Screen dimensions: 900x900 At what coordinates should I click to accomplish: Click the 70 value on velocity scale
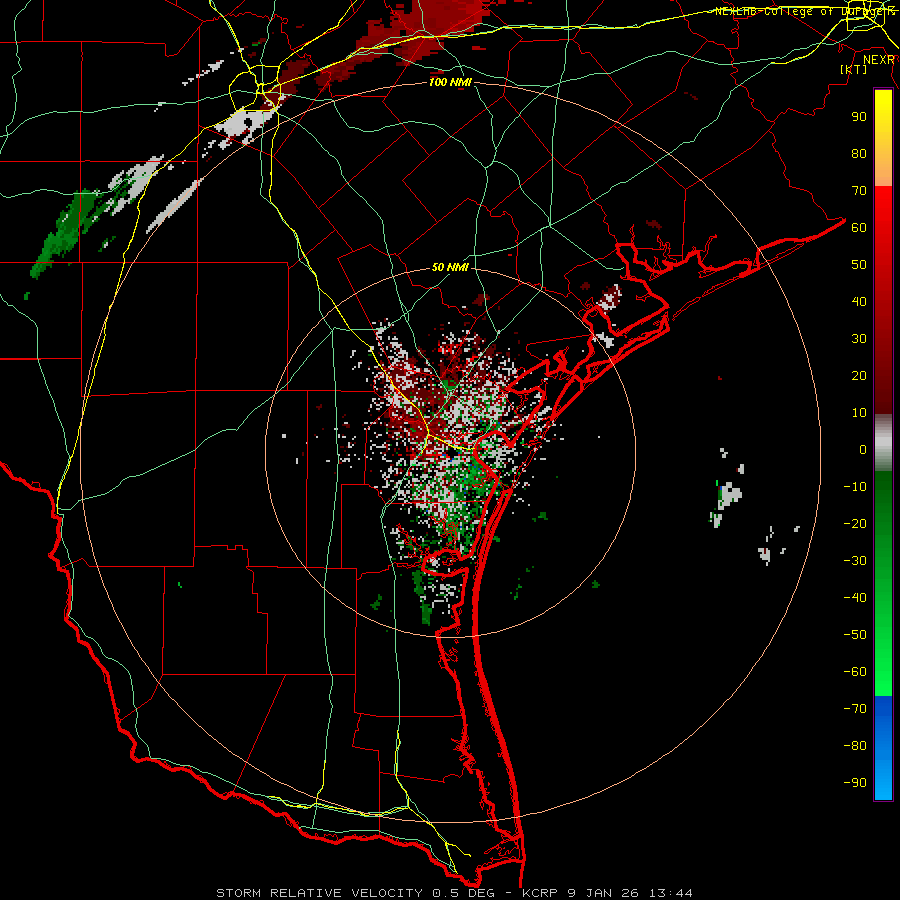pyautogui.click(x=859, y=191)
